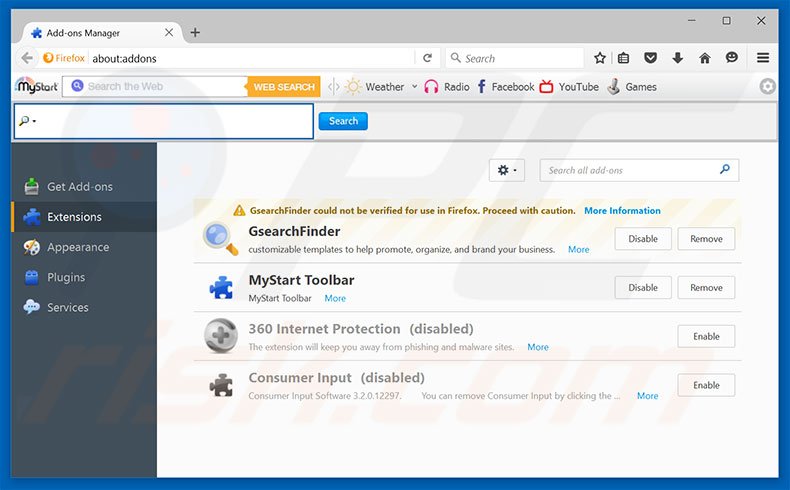Open the add-ons tools gear dropdown

click(x=507, y=170)
